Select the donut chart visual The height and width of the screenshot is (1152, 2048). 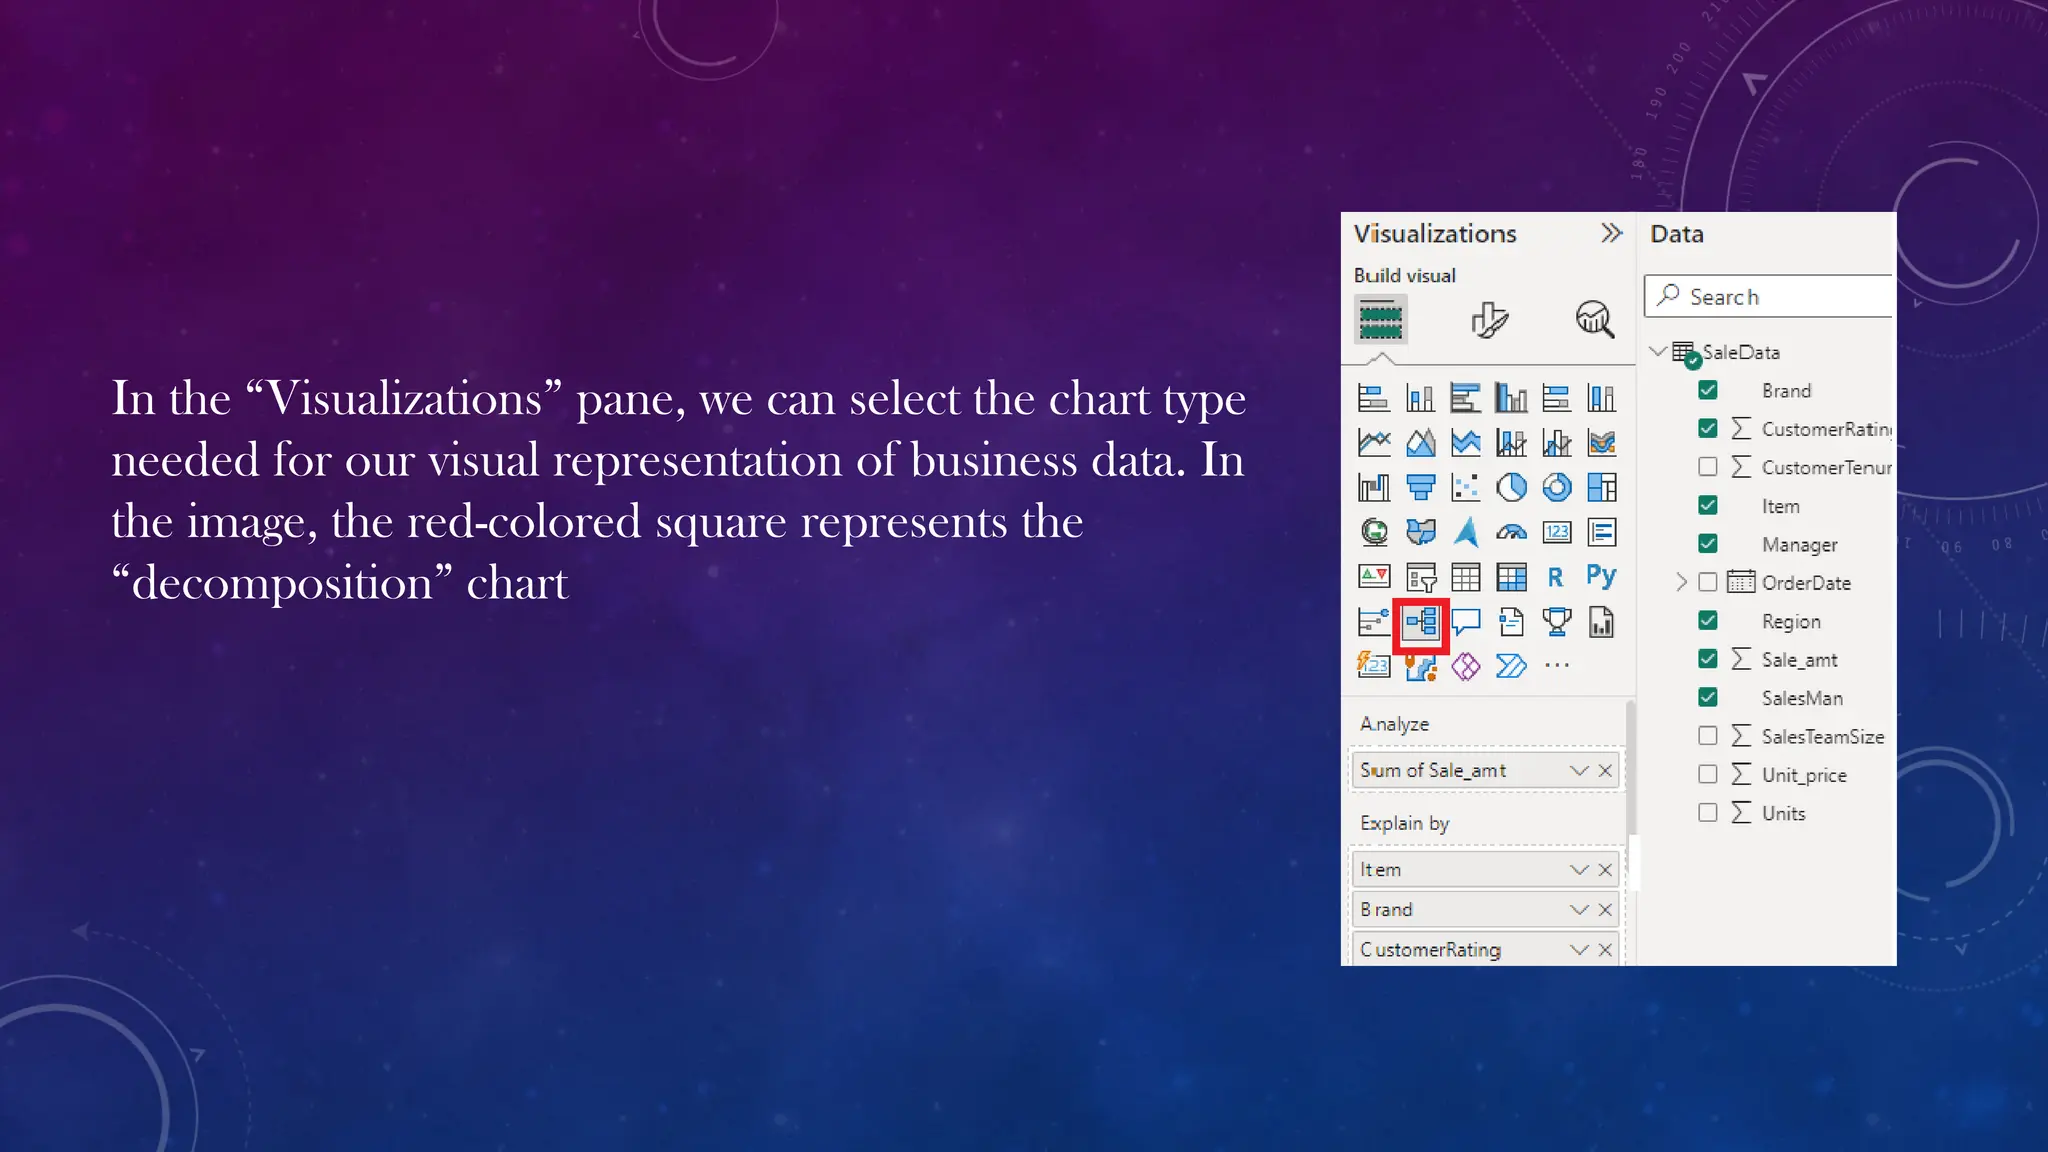click(1556, 487)
